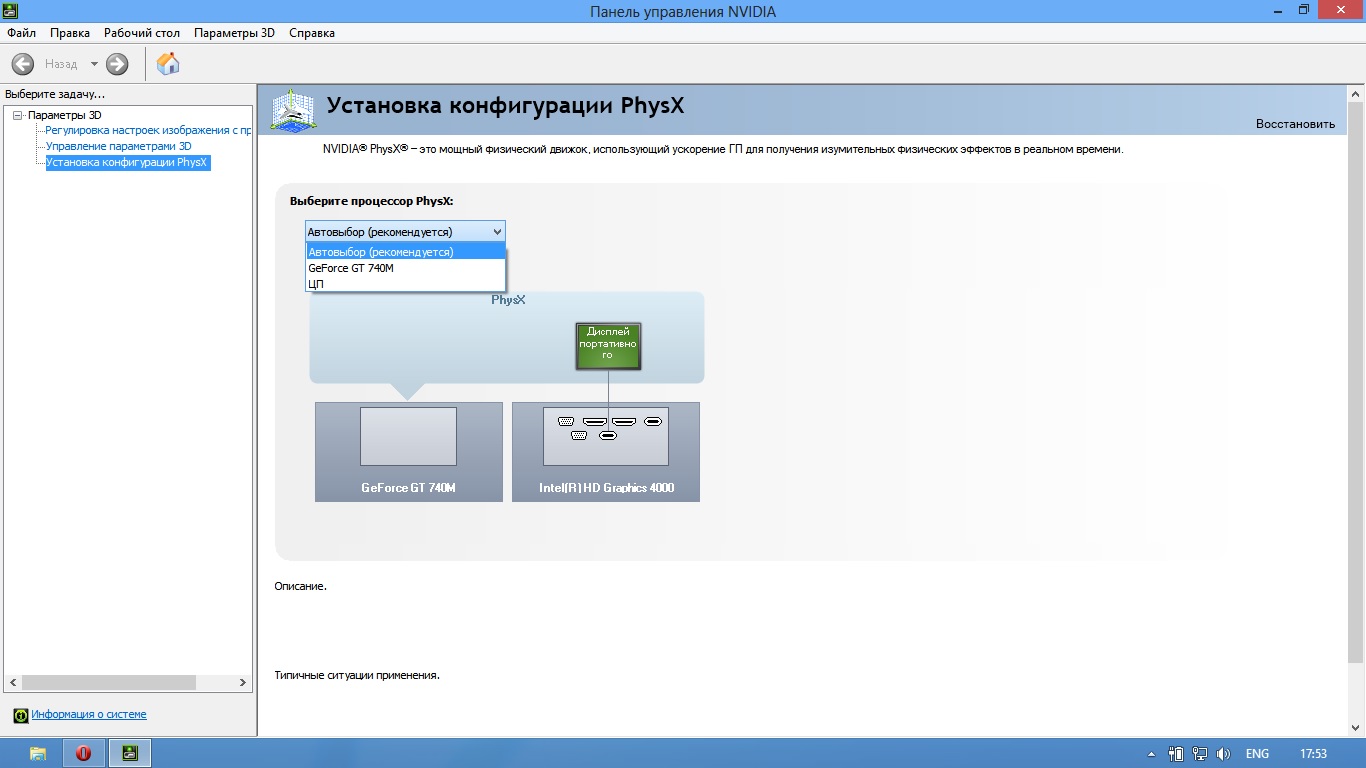Open the back history arrow beside Назад
The image size is (1366, 768).
click(94, 64)
